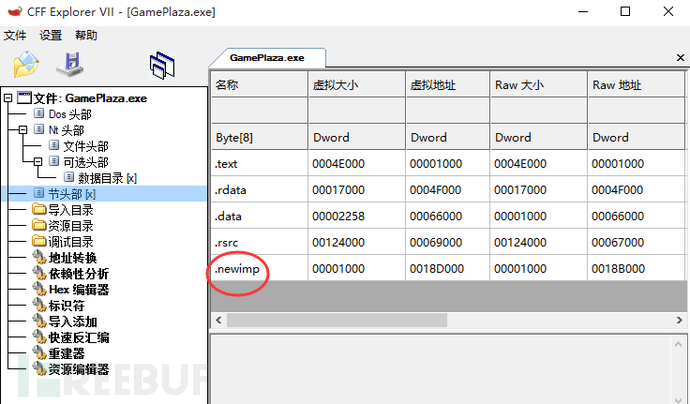Screen dimensions: 690x404
Task: Open the 快速反汇编 tool
Action: pos(79,337)
